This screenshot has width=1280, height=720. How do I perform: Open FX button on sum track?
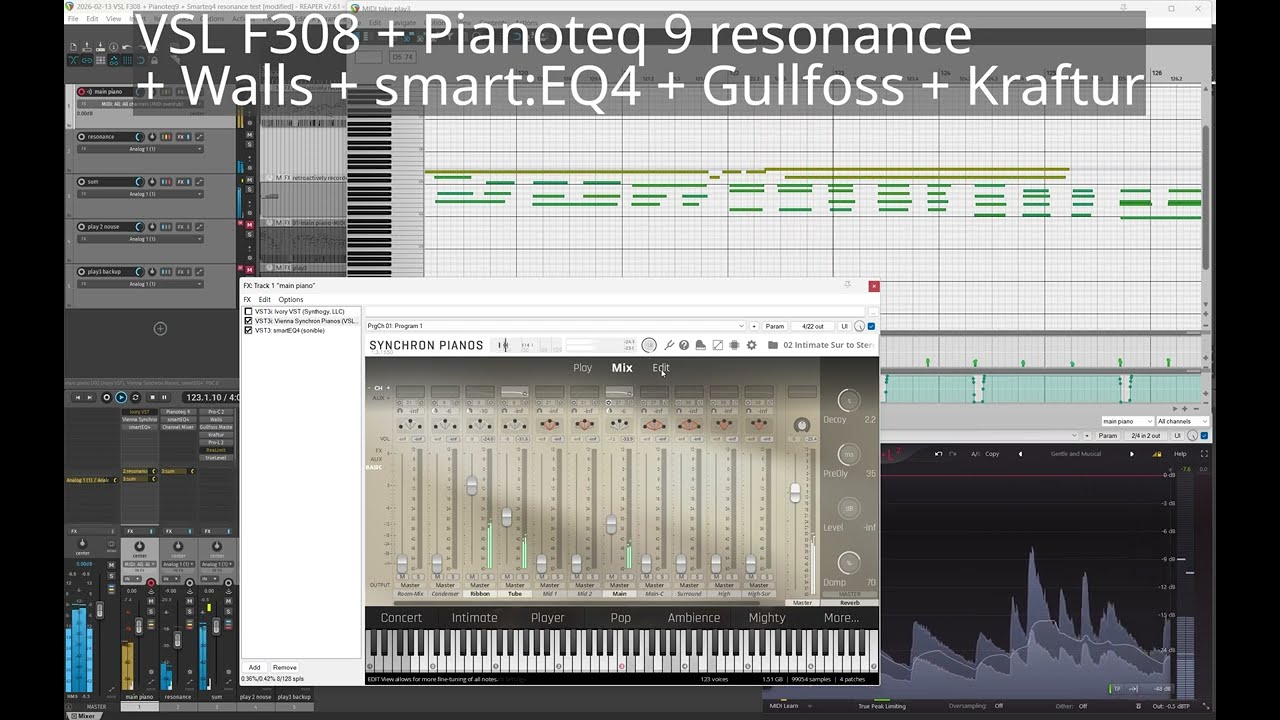(181, 182)
